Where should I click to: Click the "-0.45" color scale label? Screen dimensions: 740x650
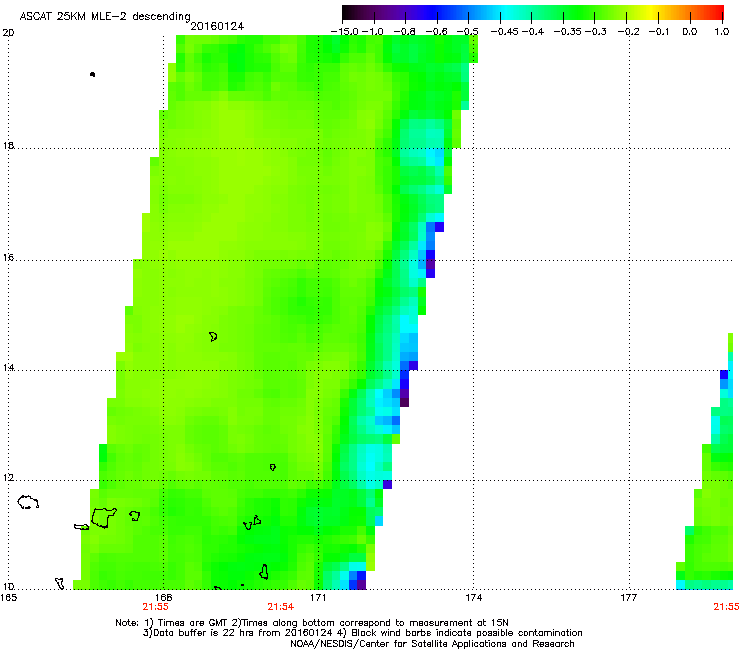(x=505, y=32)
